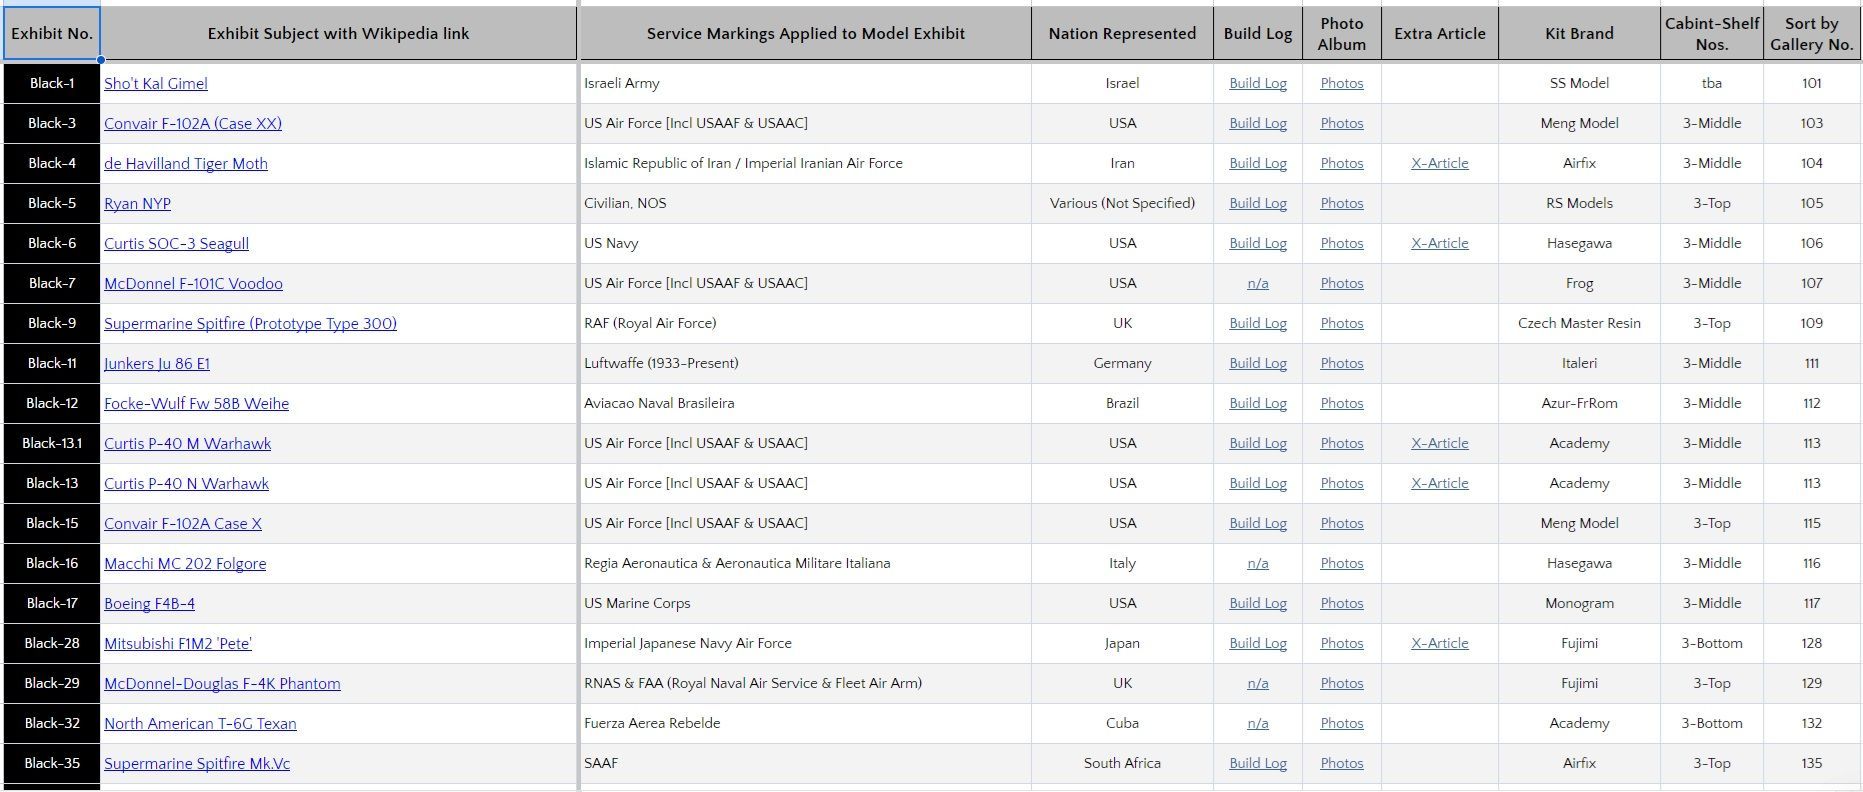Open Photos for North American T-6G Texan
Viewport: 1863px width, 792px height.
[x=1341, y=724]
